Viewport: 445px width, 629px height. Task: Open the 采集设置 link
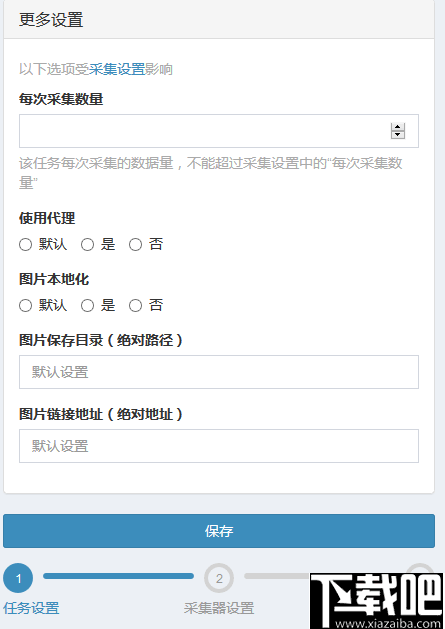tap(117, 69)
